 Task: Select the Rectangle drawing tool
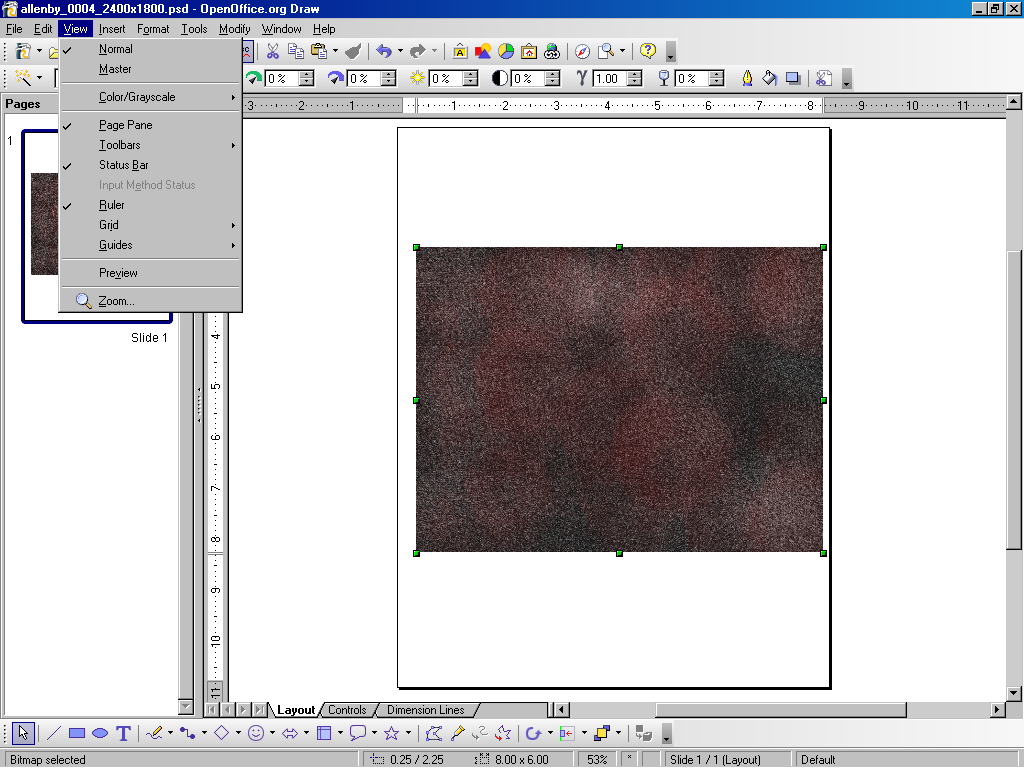coord(77,733)
